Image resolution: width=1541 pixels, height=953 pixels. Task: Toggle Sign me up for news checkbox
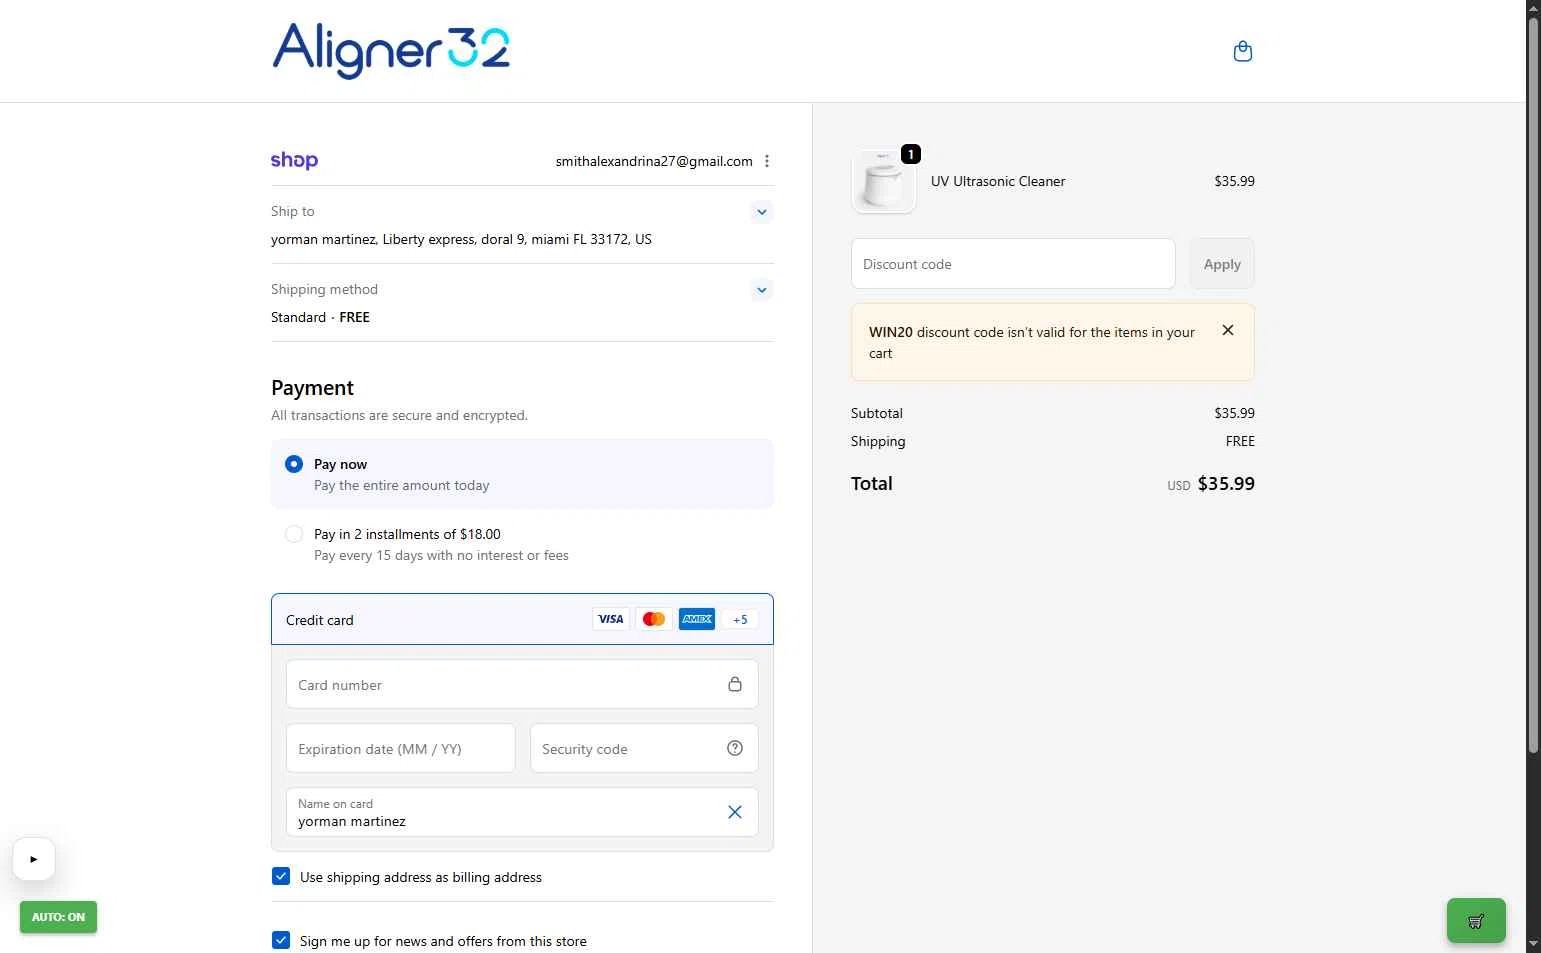pyautogui.click(x=281, y=940)
